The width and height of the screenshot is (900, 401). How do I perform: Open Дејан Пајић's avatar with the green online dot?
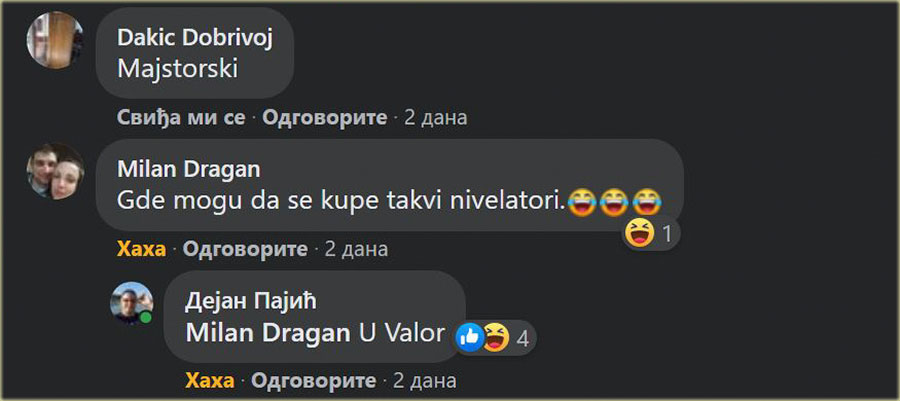(132, 302)
